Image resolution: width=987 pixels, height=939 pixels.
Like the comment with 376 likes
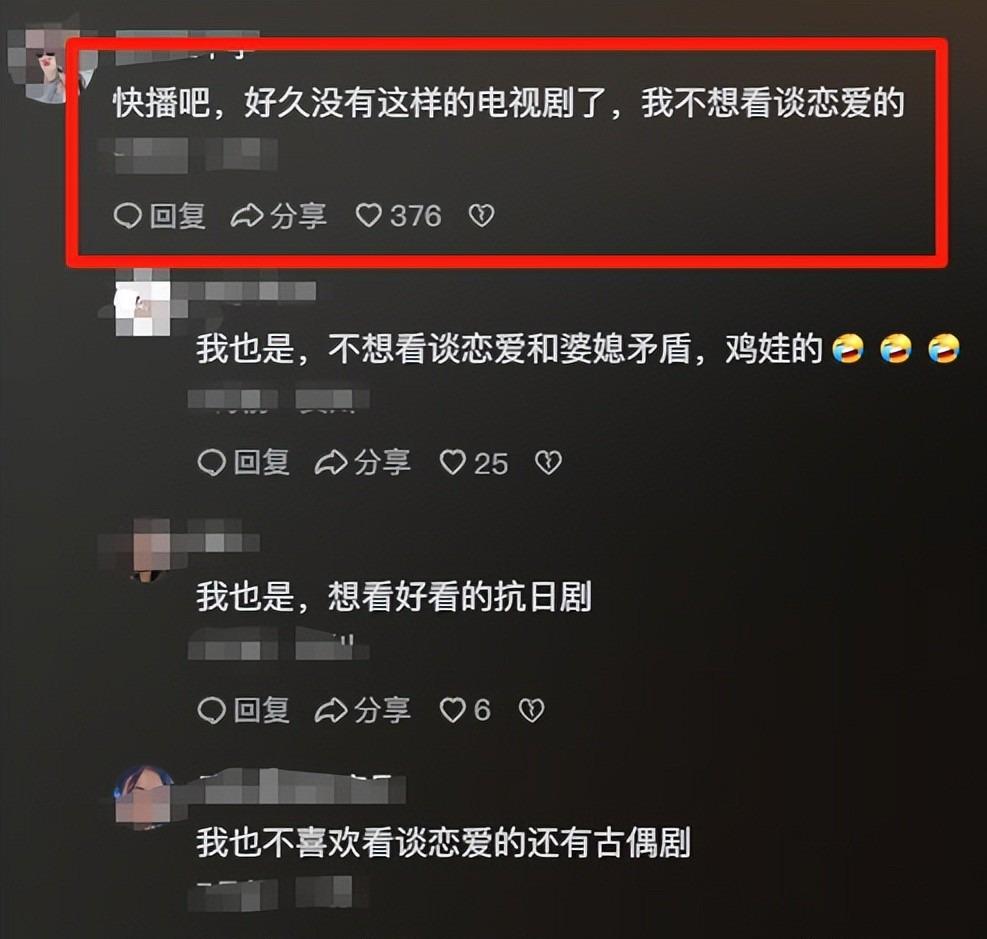[369, 216]
